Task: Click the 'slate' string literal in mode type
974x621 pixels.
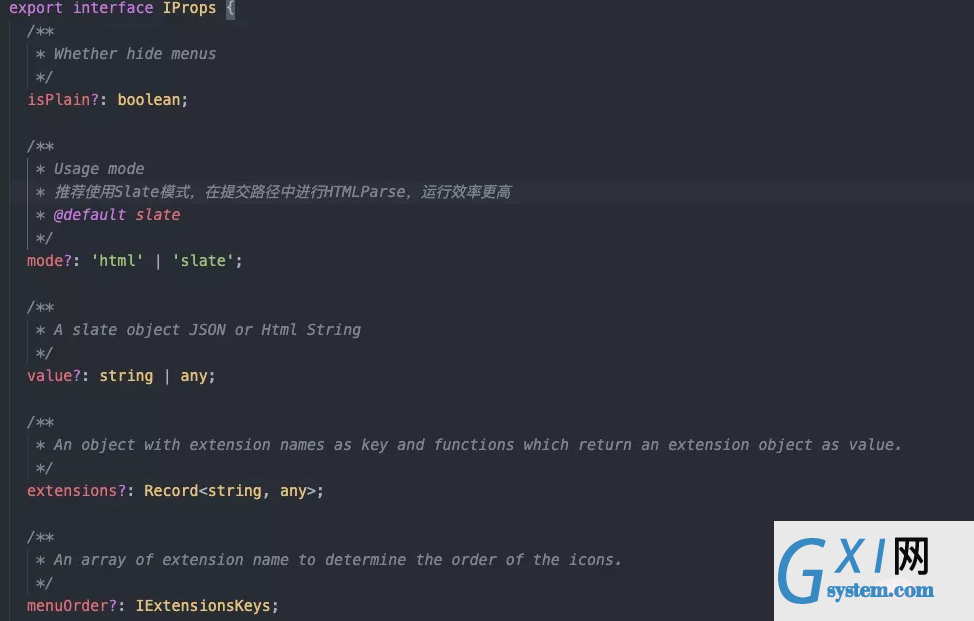Action: pyautogui.click(x=203, y=261)
